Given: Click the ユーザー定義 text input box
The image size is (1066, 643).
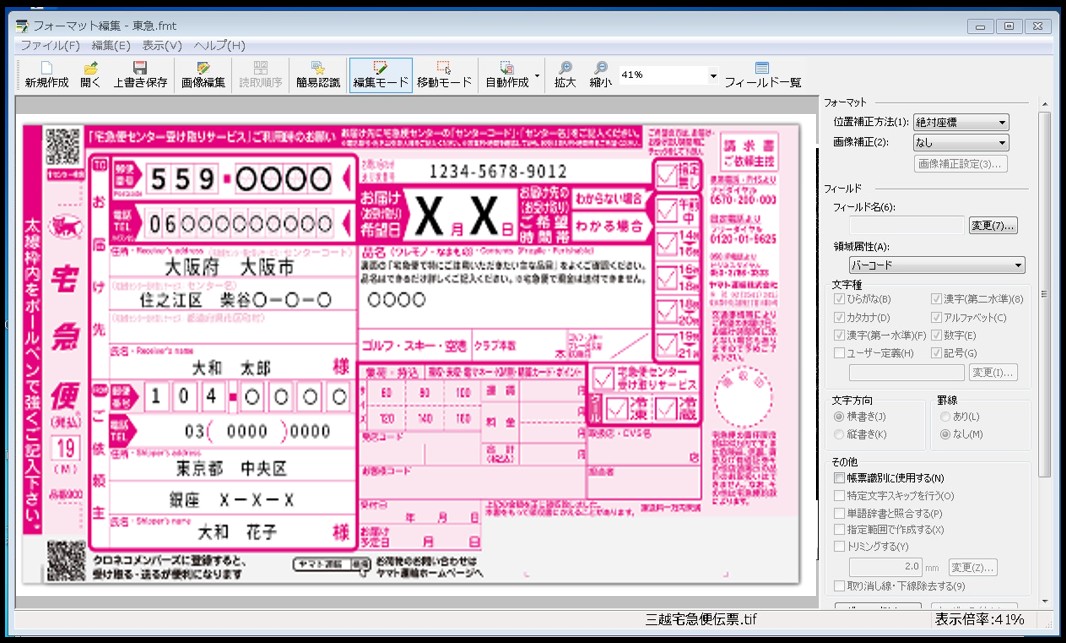Looking at the screenshot, I should tap(907, 372).
